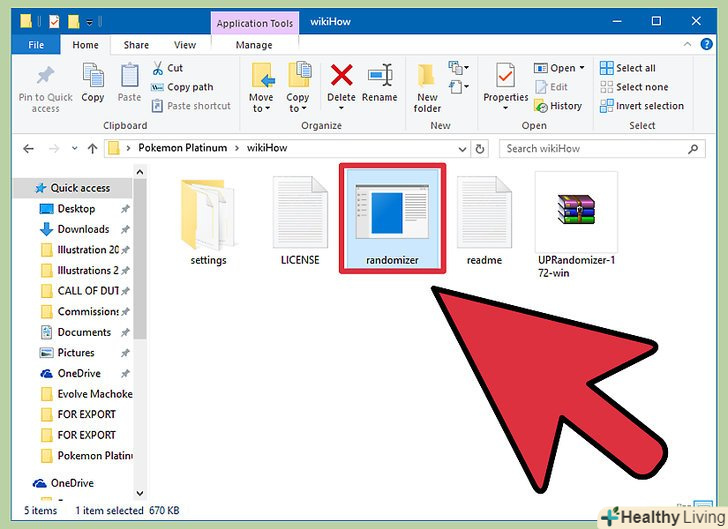This screenshot has width=728, height=529.
Task: Click Select none
Action: pos(634,87)
